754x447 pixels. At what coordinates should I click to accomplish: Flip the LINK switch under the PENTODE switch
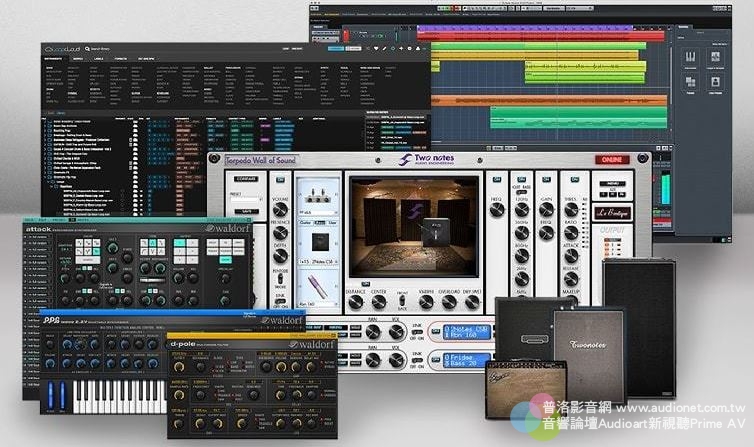[280, 301]
